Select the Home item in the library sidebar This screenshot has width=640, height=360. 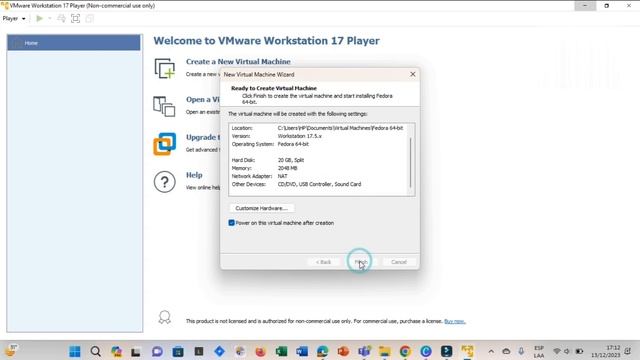[x=74, y=43]
